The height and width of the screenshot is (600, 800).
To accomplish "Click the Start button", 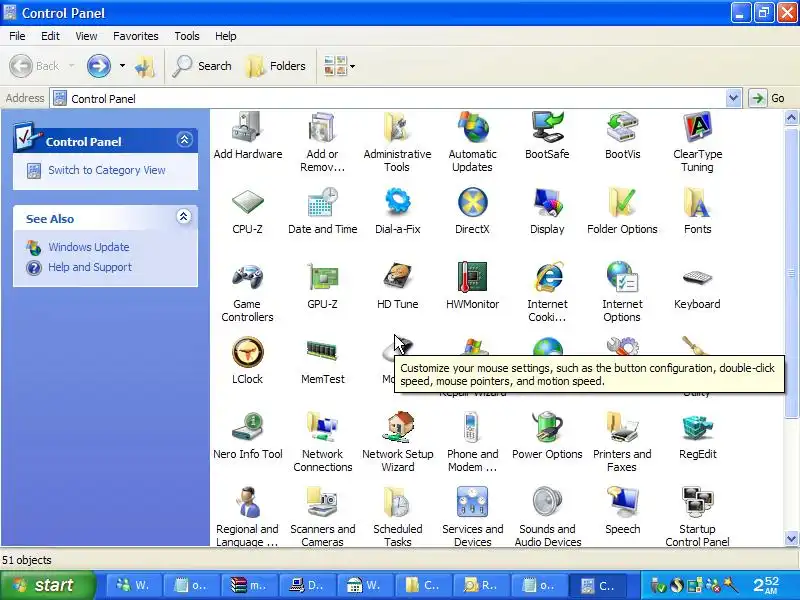I will (47, 585).
